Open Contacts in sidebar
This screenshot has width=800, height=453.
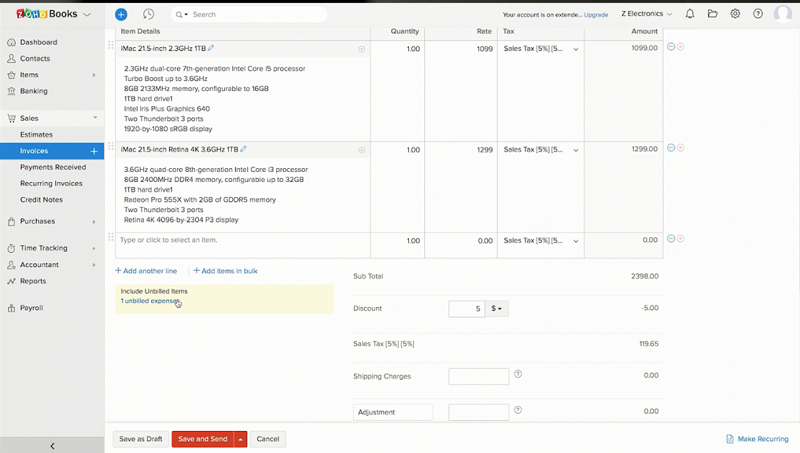[x=35, y=59]
